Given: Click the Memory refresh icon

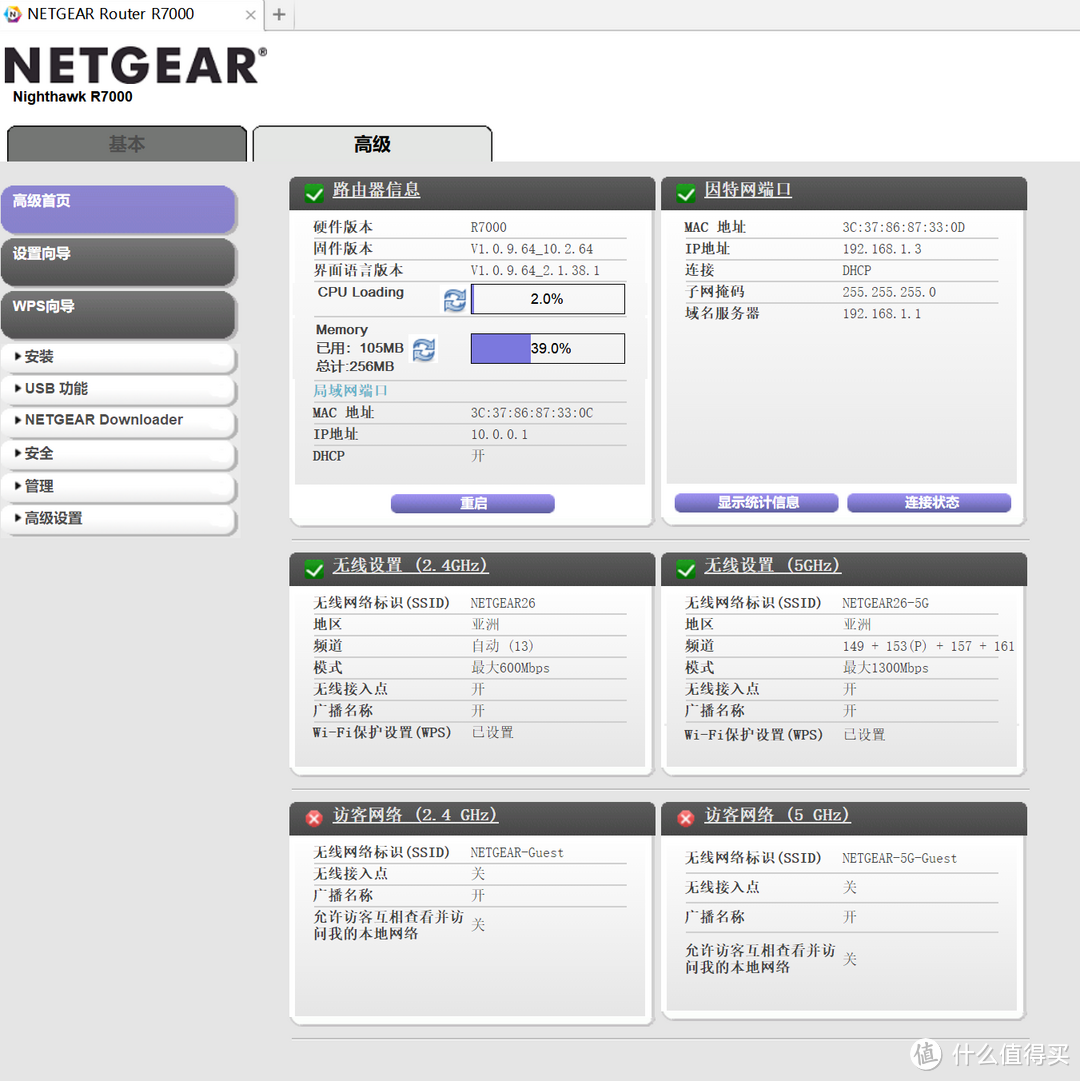Looking at the screenshot, I should click(x=424, y=350).
